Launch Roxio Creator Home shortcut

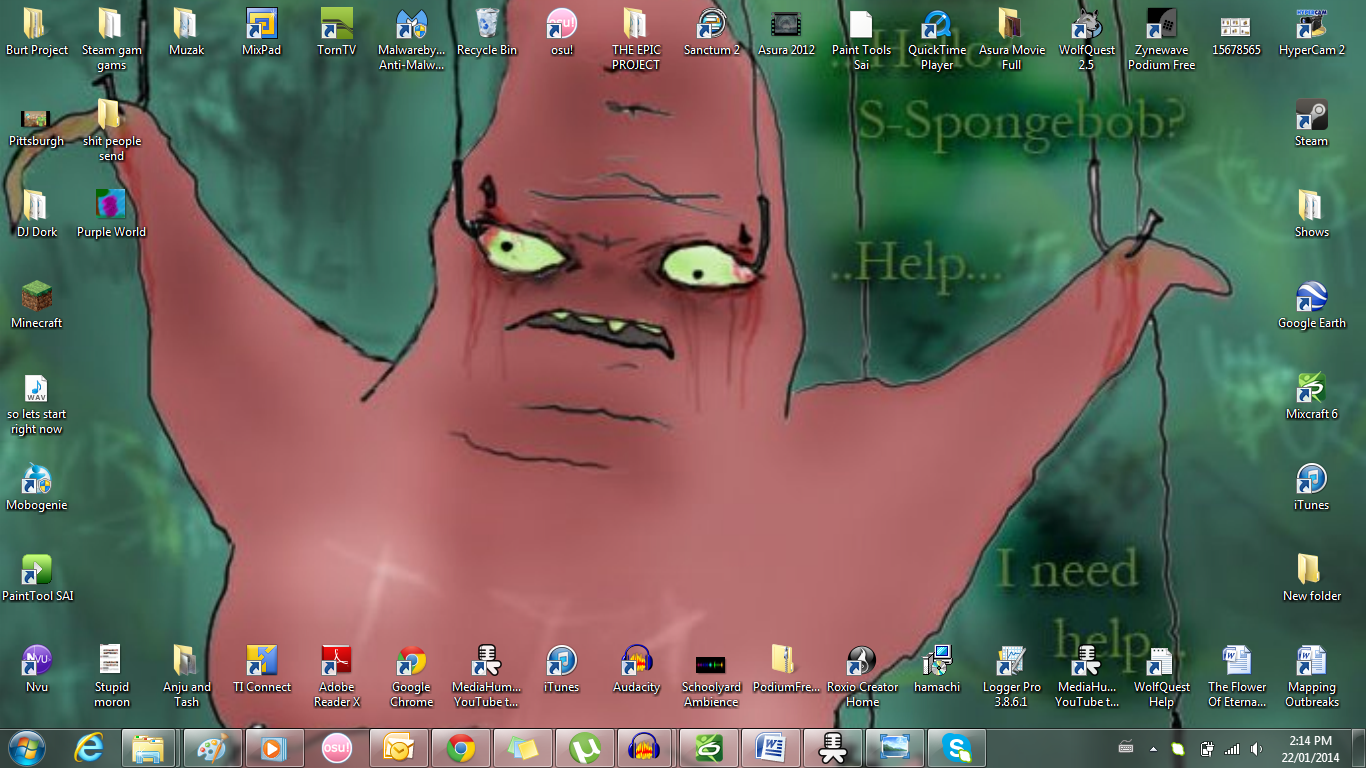tap(862, 677)
